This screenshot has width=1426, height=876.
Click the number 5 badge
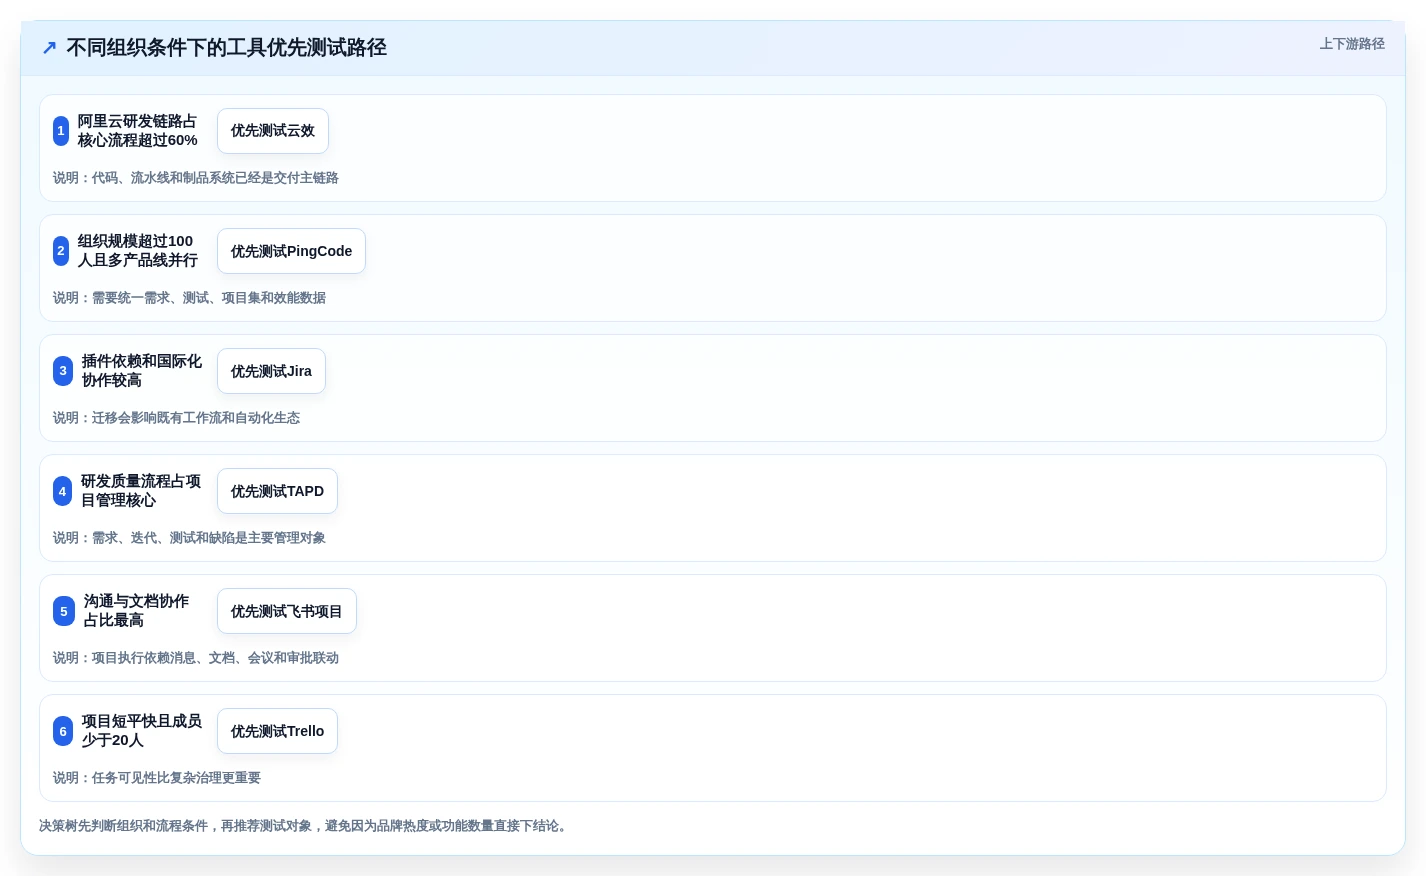(64, 611)
